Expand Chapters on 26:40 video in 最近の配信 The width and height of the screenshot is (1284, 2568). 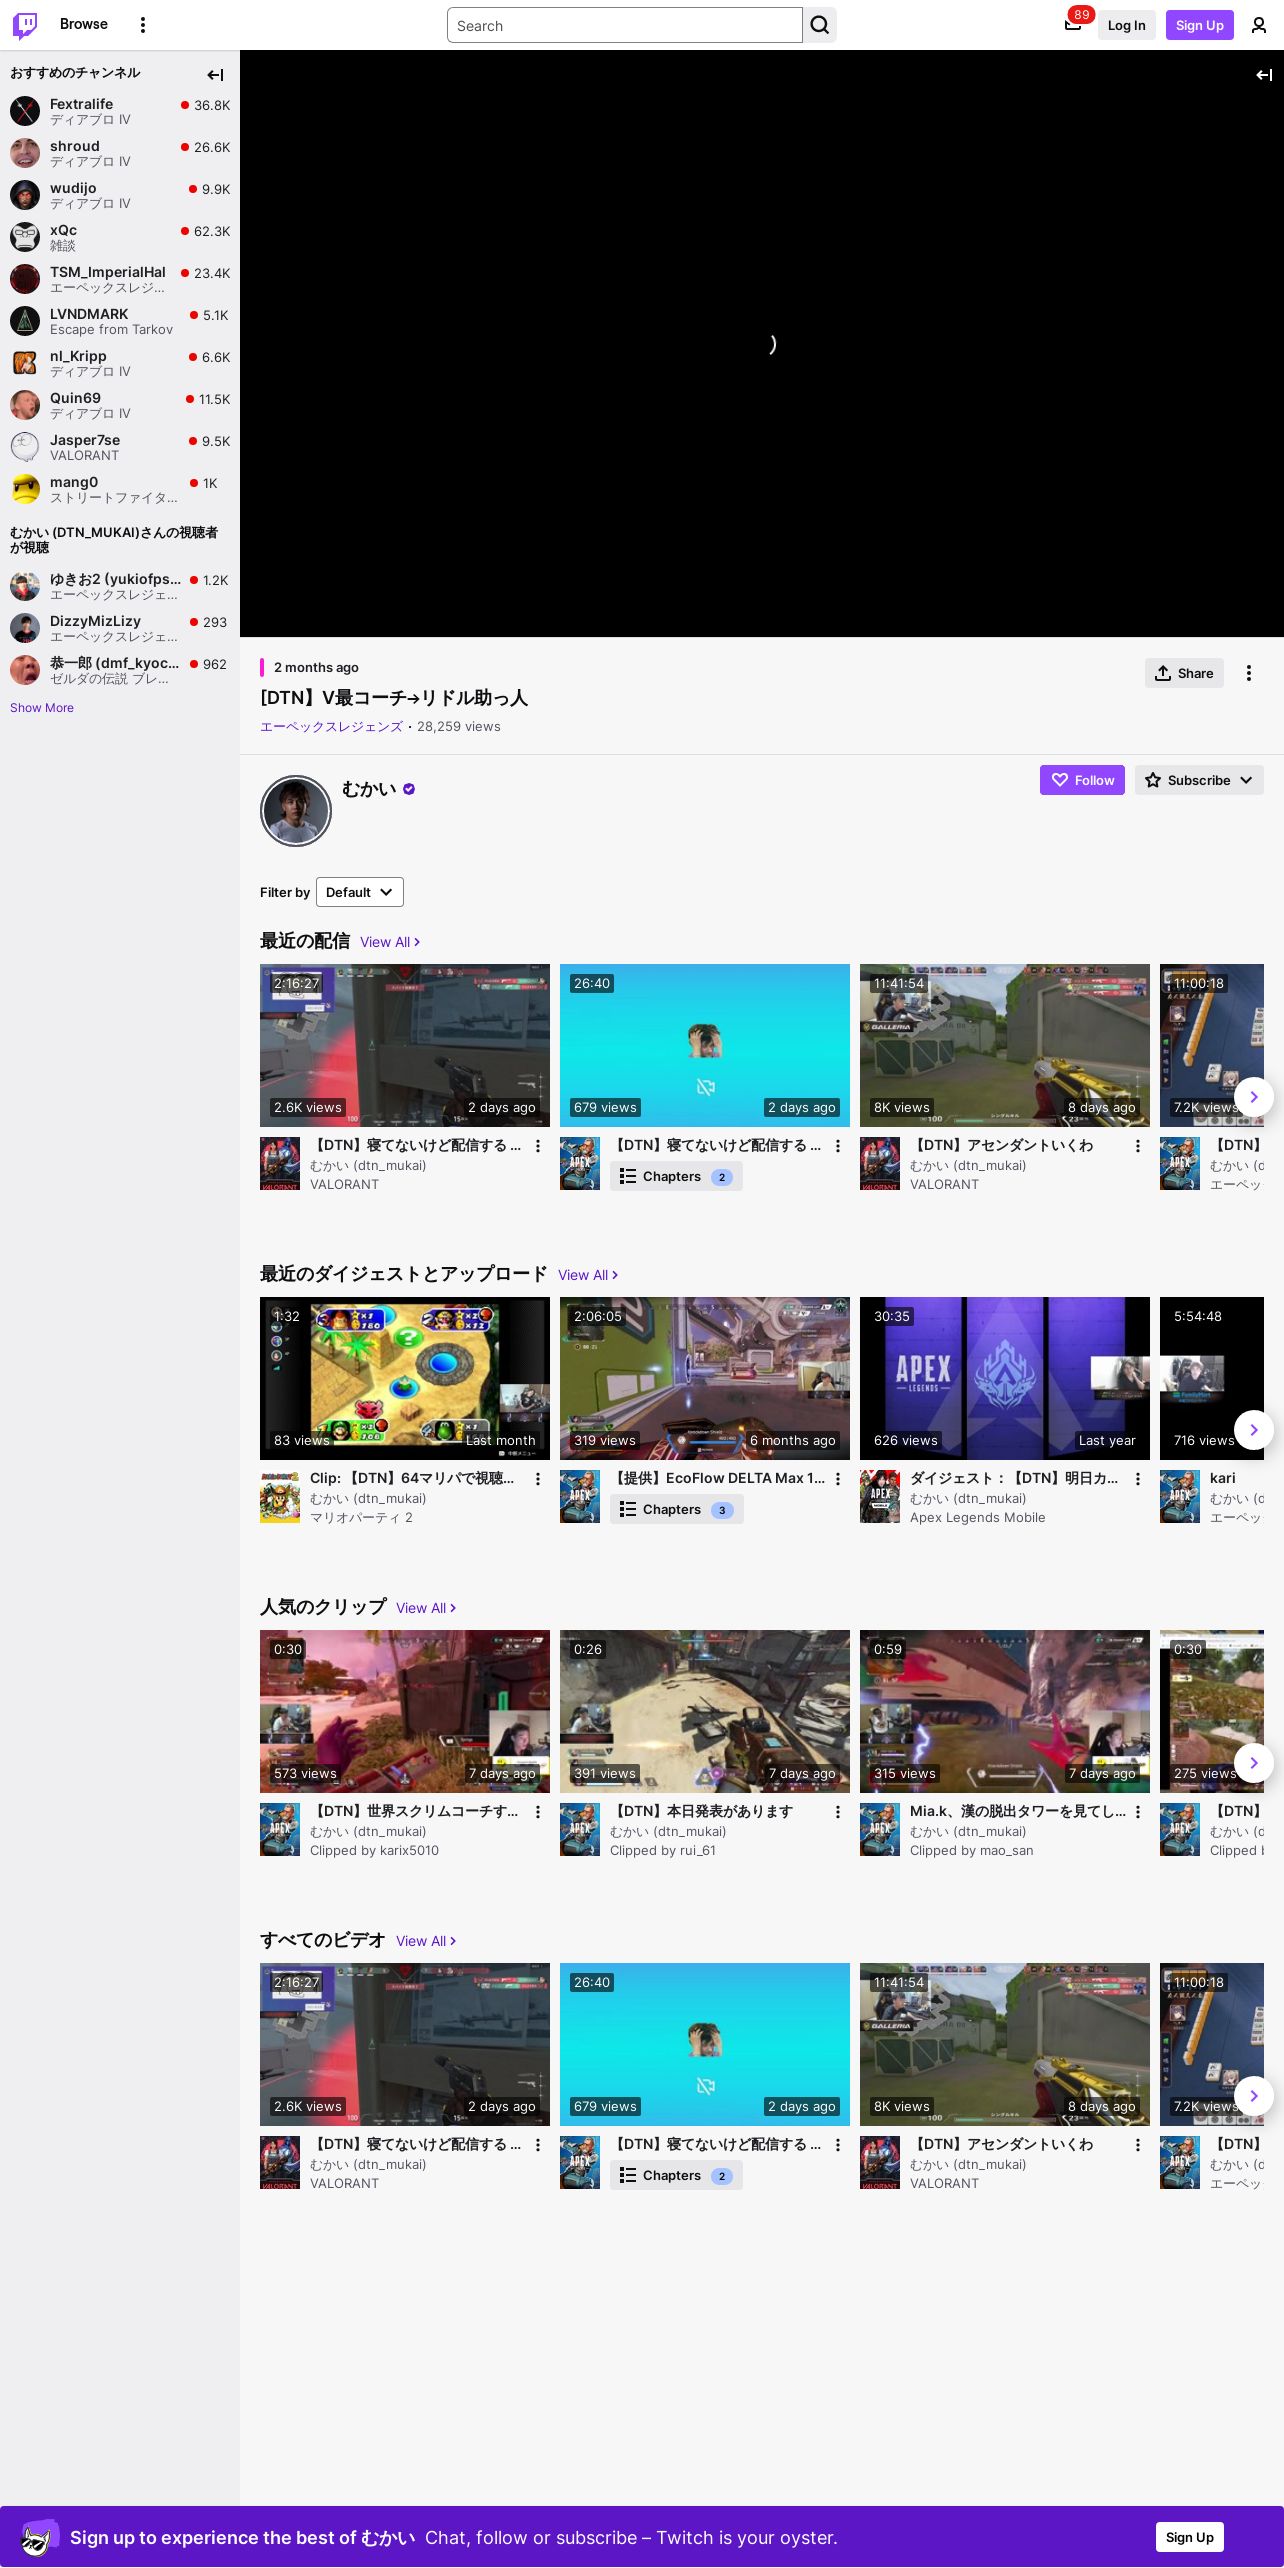click(676, 1176)
